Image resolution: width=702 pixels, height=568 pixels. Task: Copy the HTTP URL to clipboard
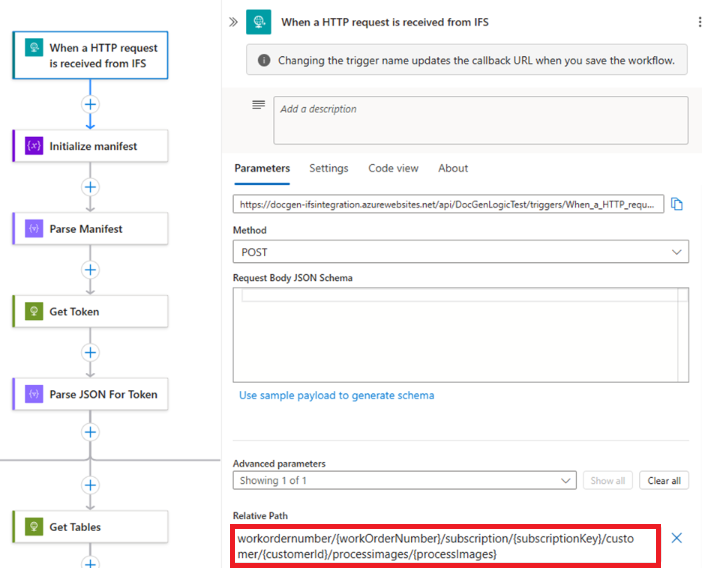tap(677, 204)
